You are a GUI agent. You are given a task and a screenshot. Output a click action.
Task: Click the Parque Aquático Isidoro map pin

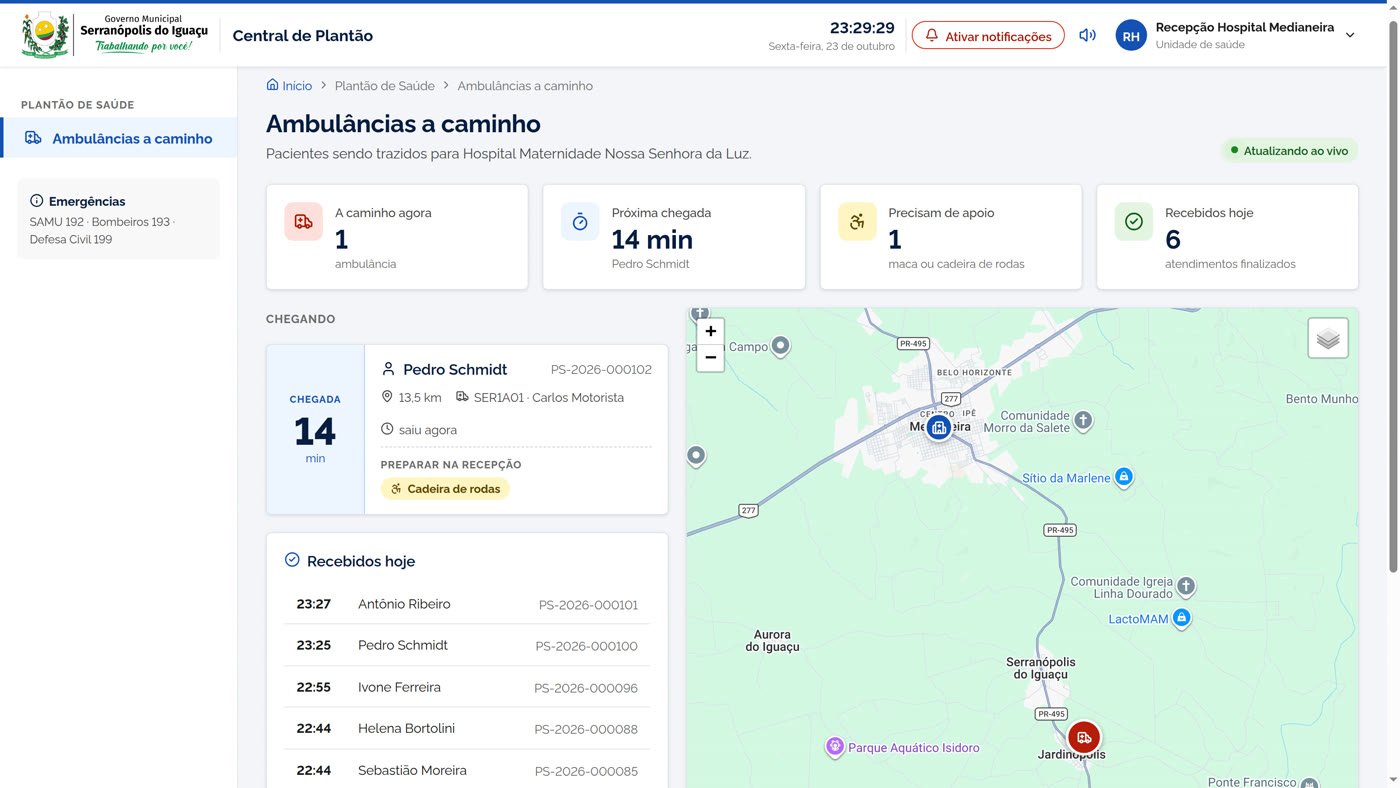[x=835, y=746]
